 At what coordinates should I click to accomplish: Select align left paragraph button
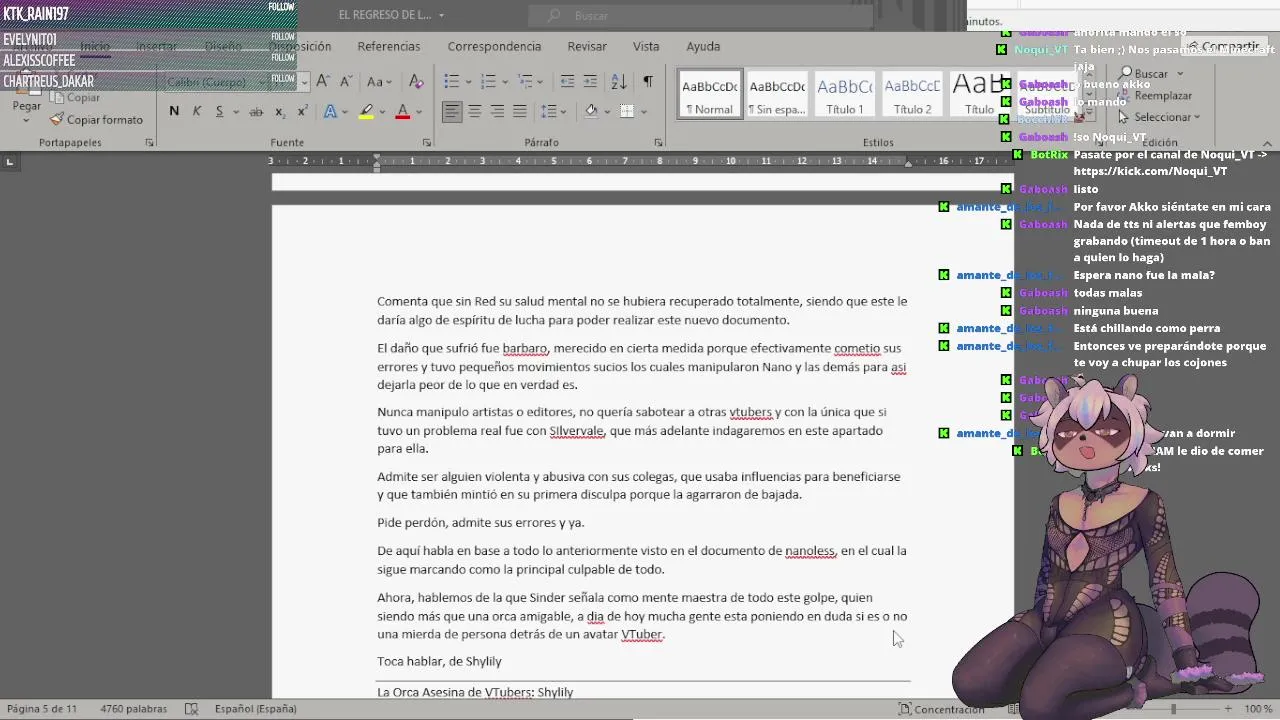click(452, 111)
